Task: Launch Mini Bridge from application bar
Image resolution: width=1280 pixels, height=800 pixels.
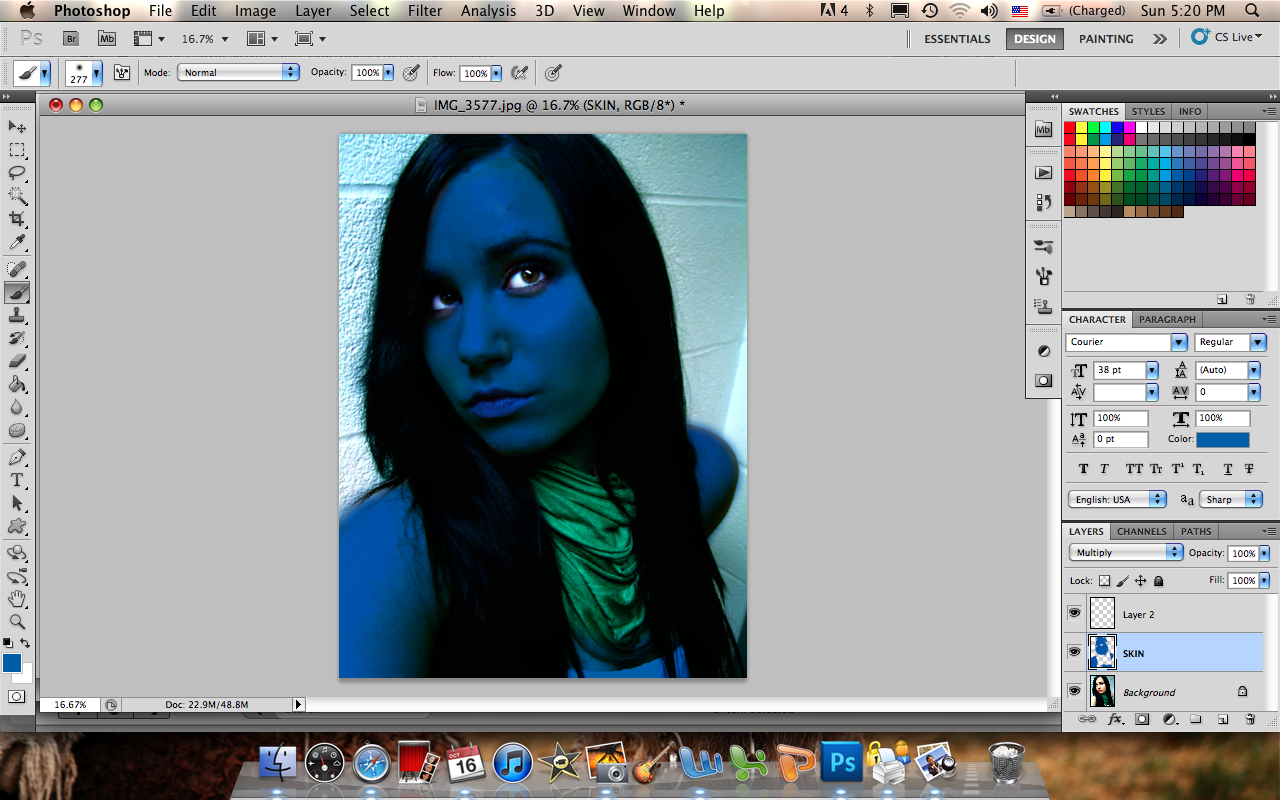Action: click(107, 38)
